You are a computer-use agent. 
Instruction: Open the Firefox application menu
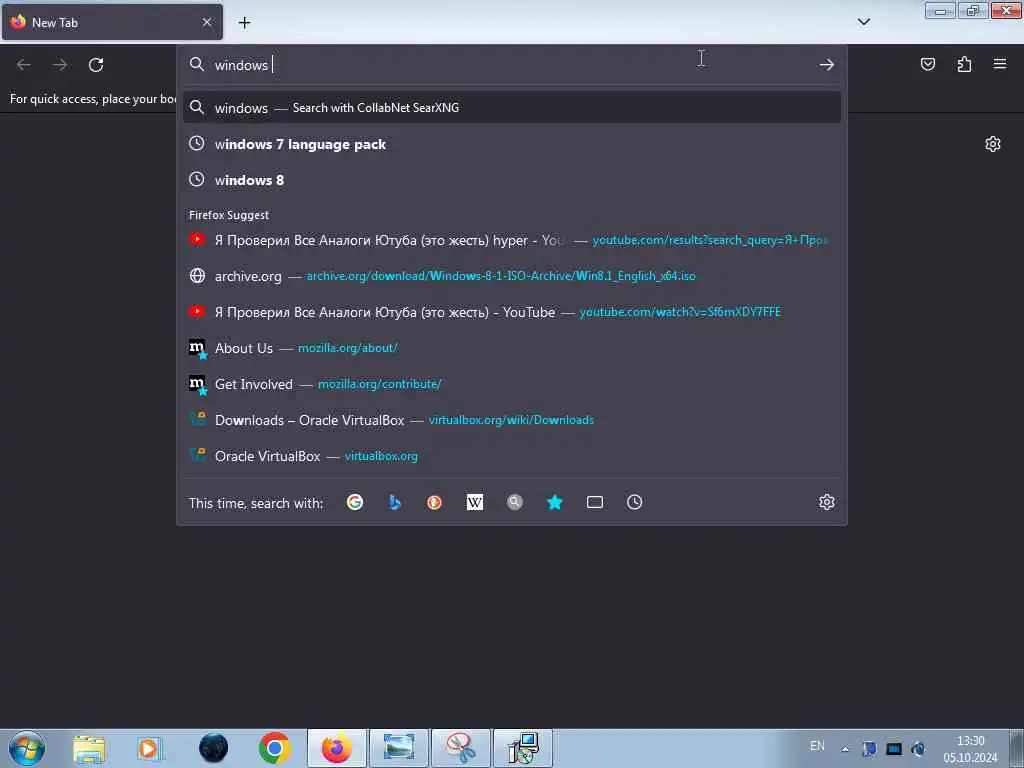[1000, 64]
